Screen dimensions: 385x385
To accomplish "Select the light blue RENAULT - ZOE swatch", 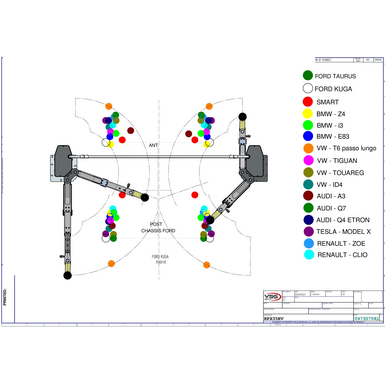I will 309,243.
